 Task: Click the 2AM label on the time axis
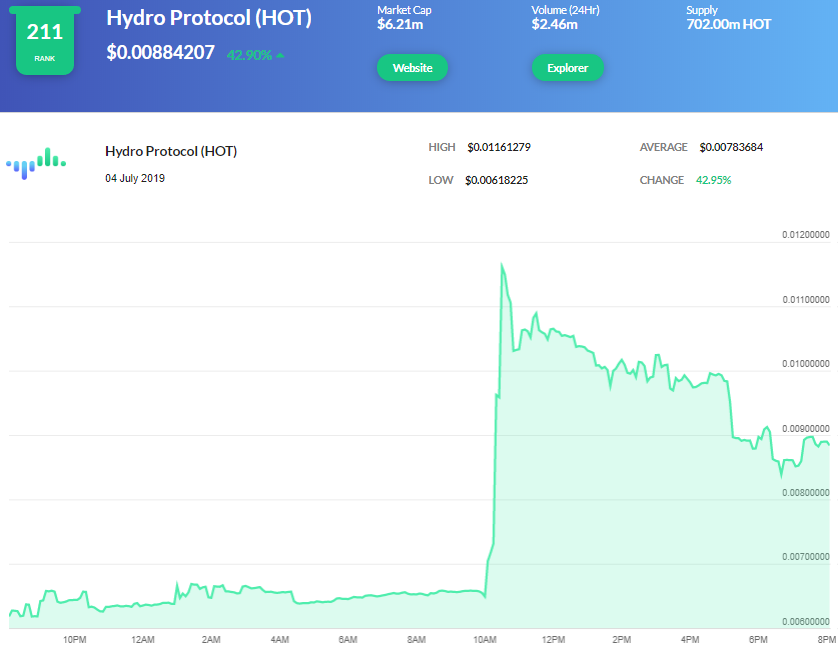(211, 640)
